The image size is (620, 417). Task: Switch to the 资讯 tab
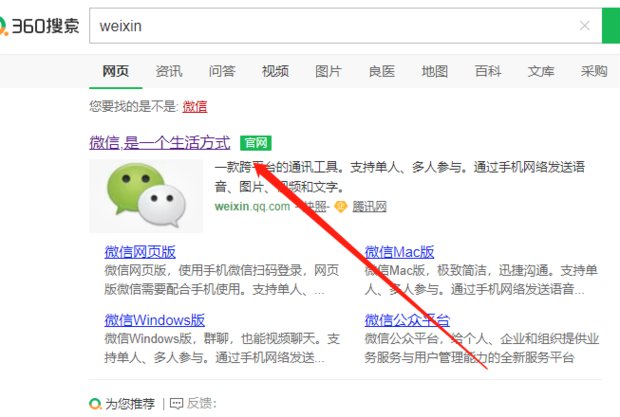tap(169, 71)
